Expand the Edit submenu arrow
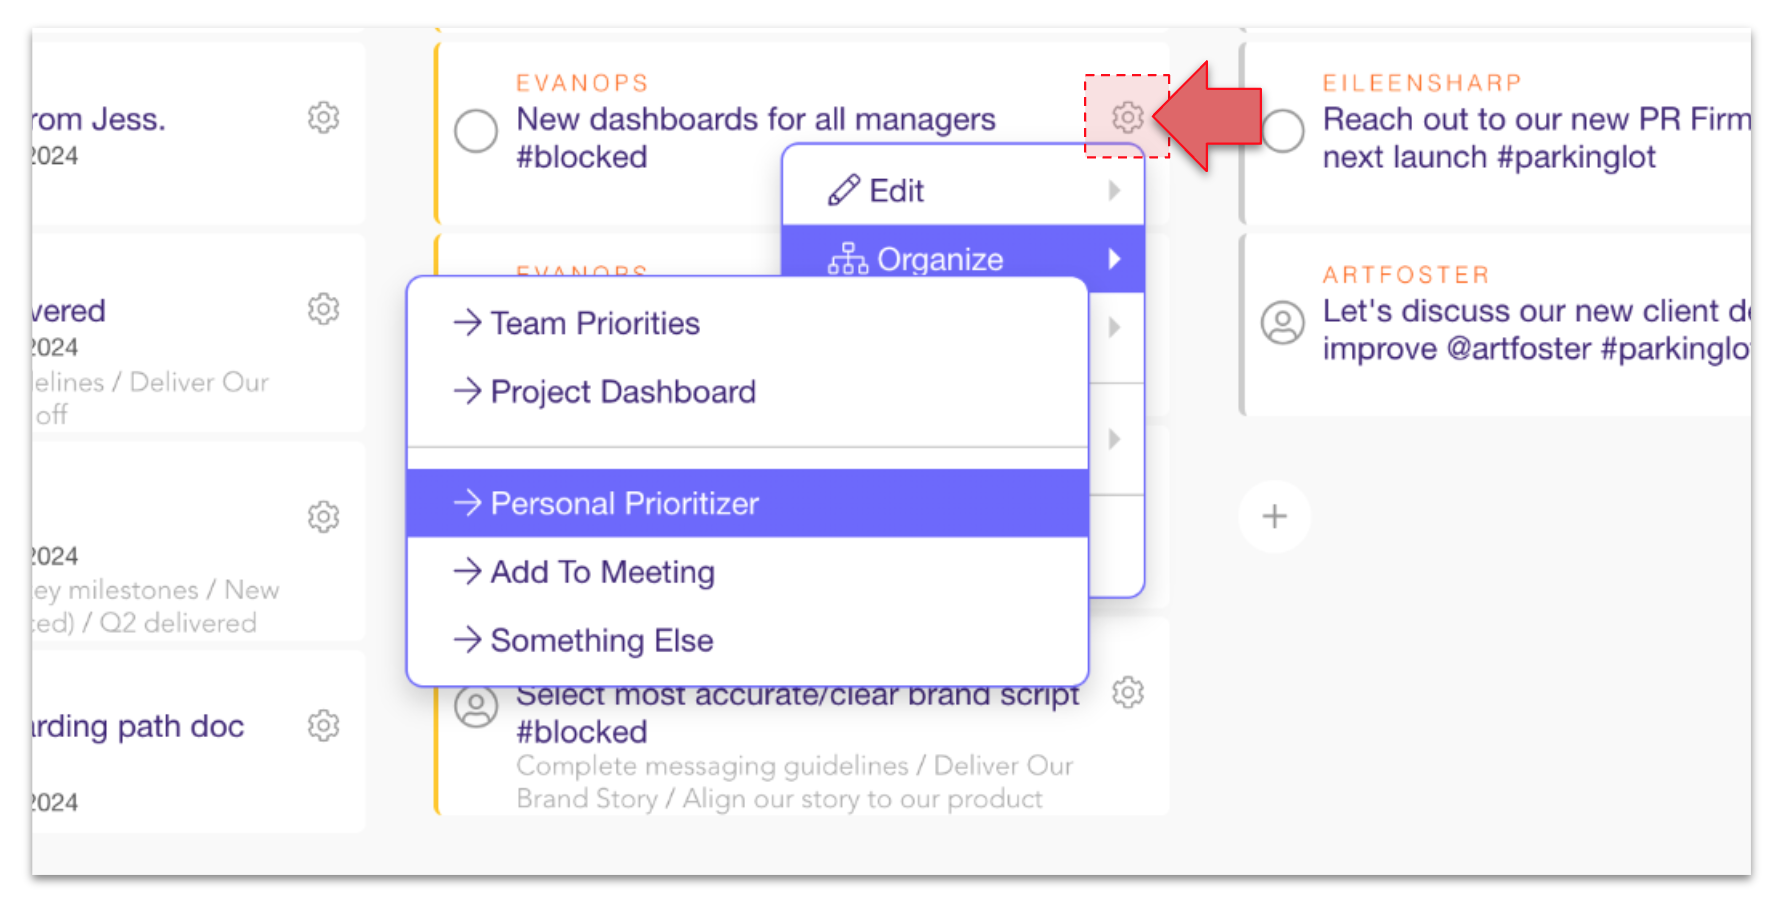This screenshot has height=910, width=1780. coord(1114,190)
